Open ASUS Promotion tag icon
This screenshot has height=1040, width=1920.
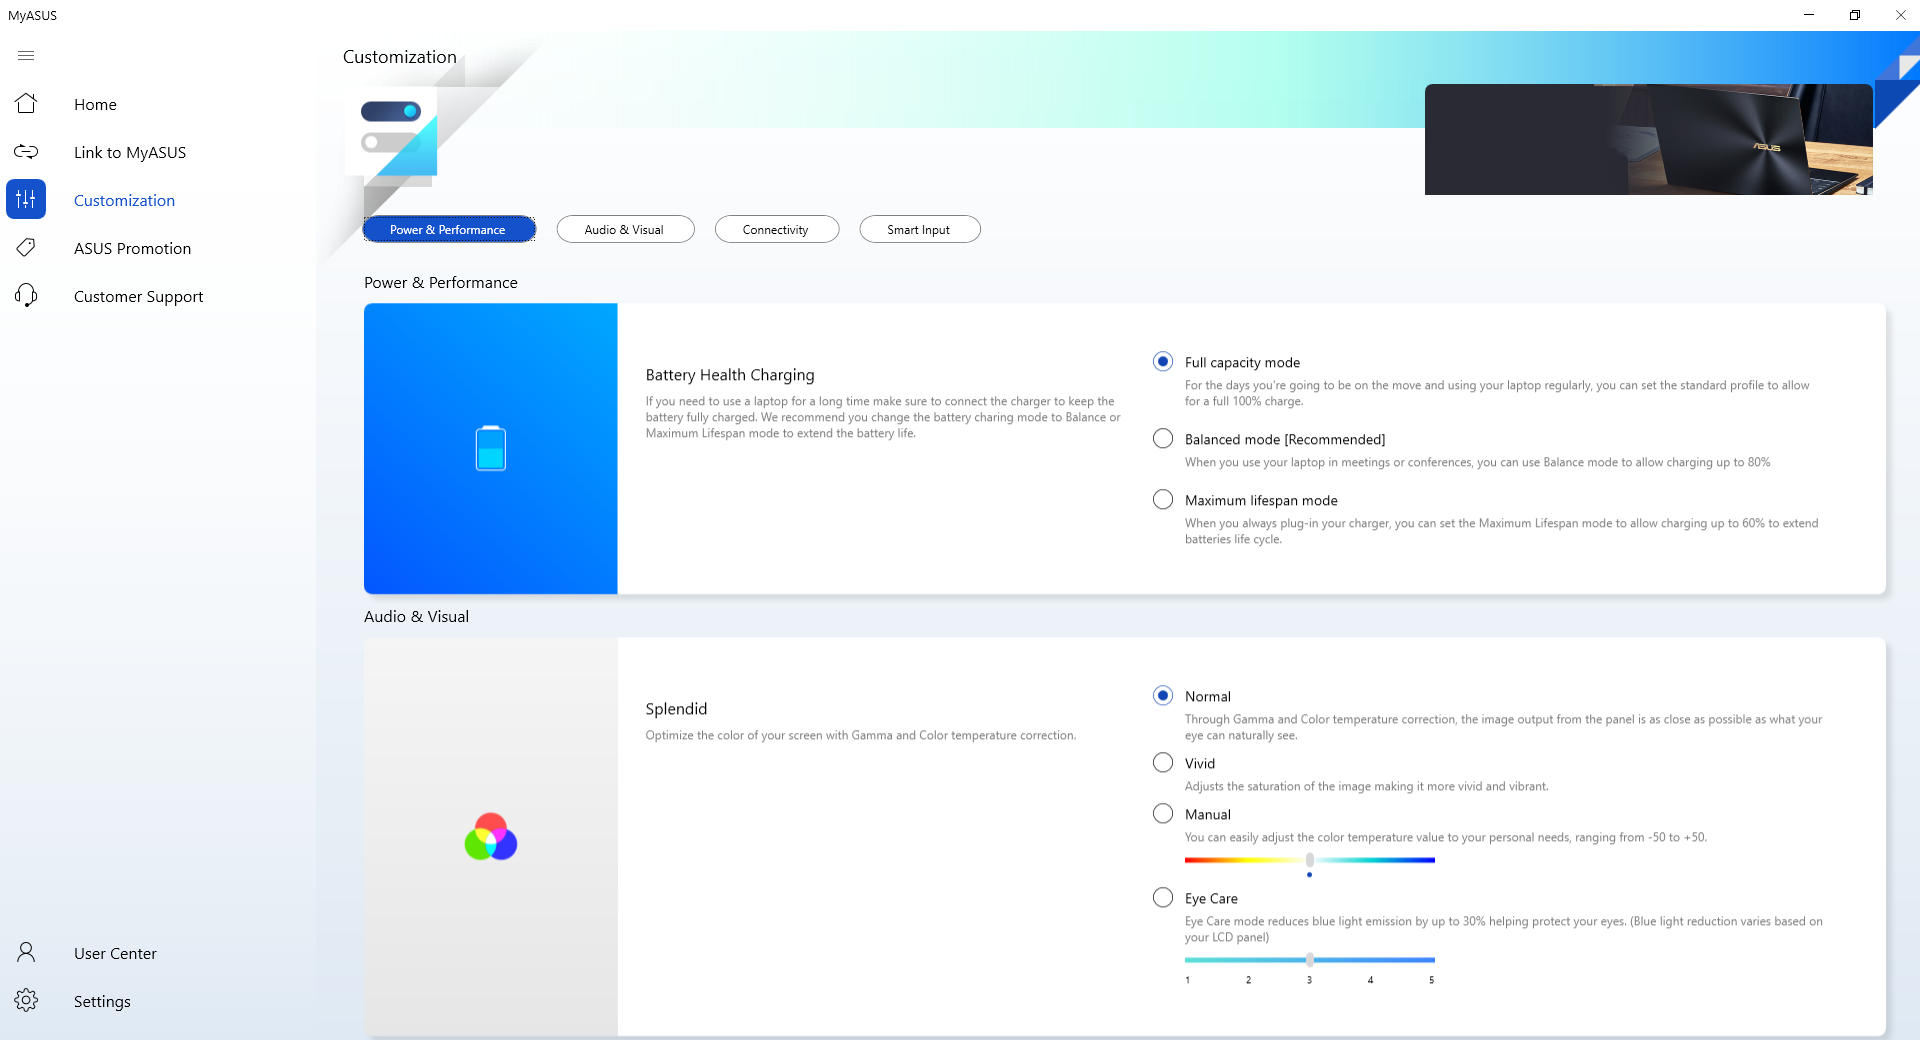pos(26,248)
